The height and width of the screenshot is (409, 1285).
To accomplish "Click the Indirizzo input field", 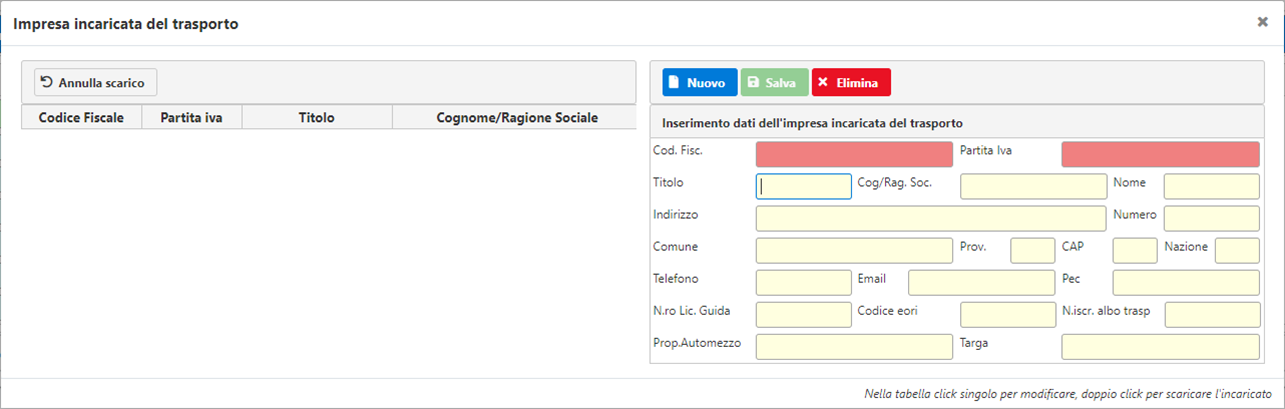I will point(932,218).
